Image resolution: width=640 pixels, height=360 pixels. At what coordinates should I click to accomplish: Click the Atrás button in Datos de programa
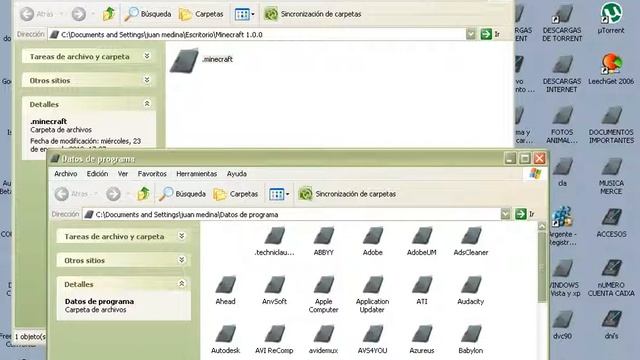point(72,194)
